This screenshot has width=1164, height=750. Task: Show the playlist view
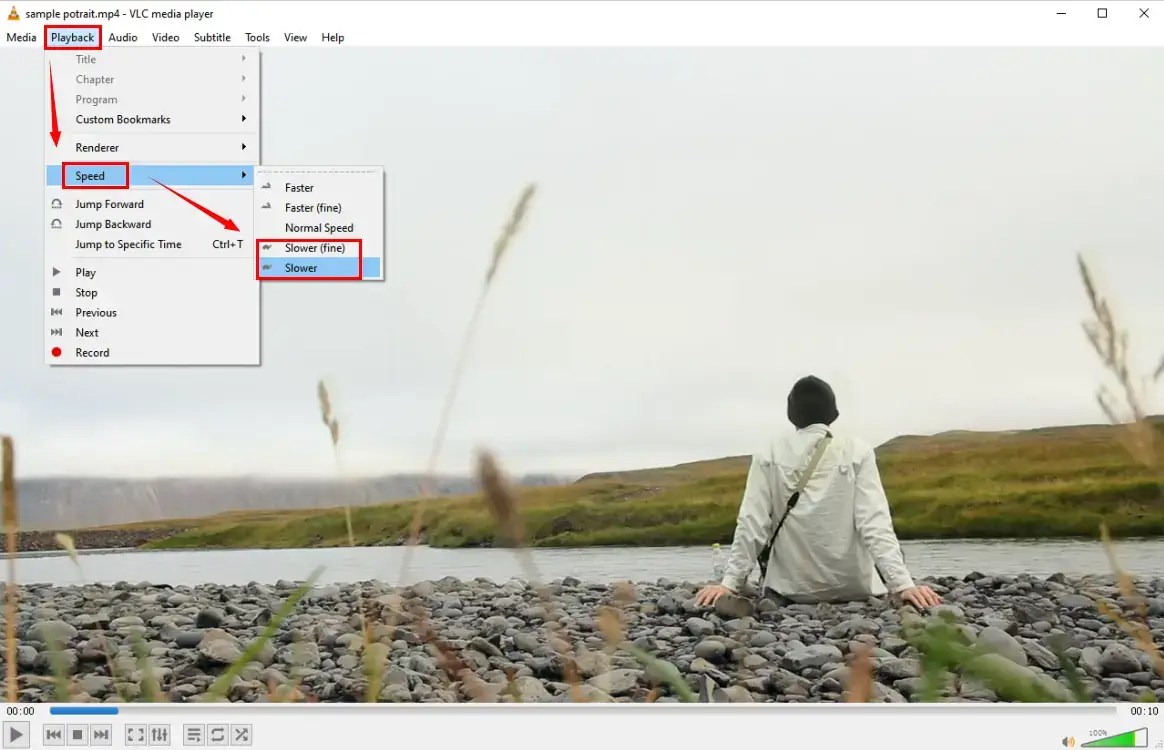click(193, 734)
